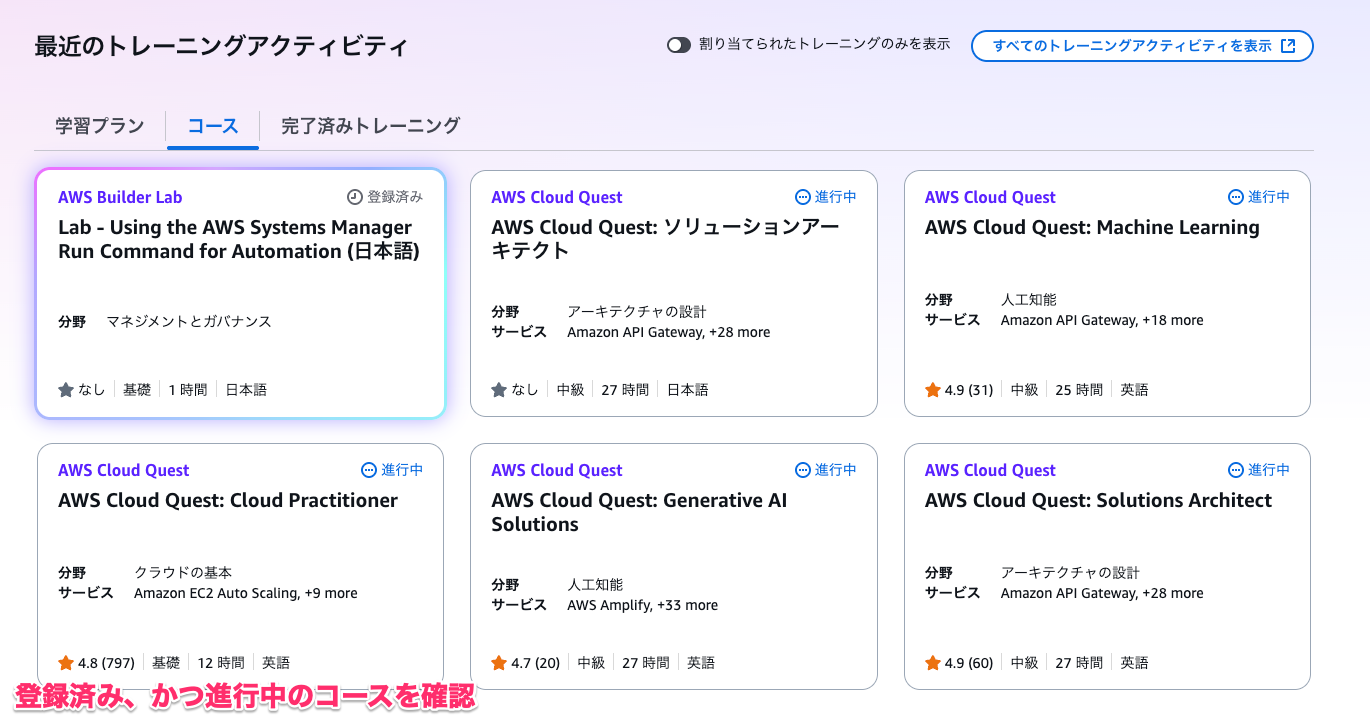The height and width of the screenshot is (723, 1370).
Task: Open AWS Cloud Quest: Cloud Practitioner title
Action: coord(228,501)
